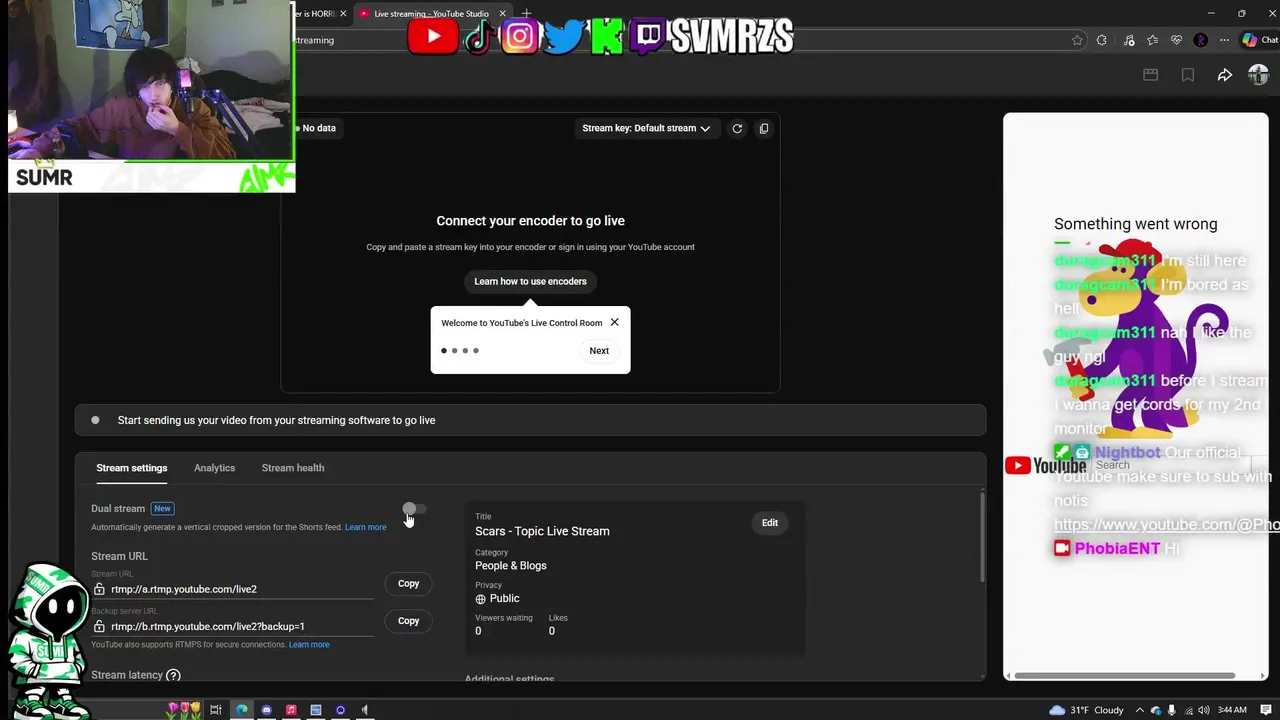Switch to the Analytics tab

pyautogui.click(x=214, y=468)
